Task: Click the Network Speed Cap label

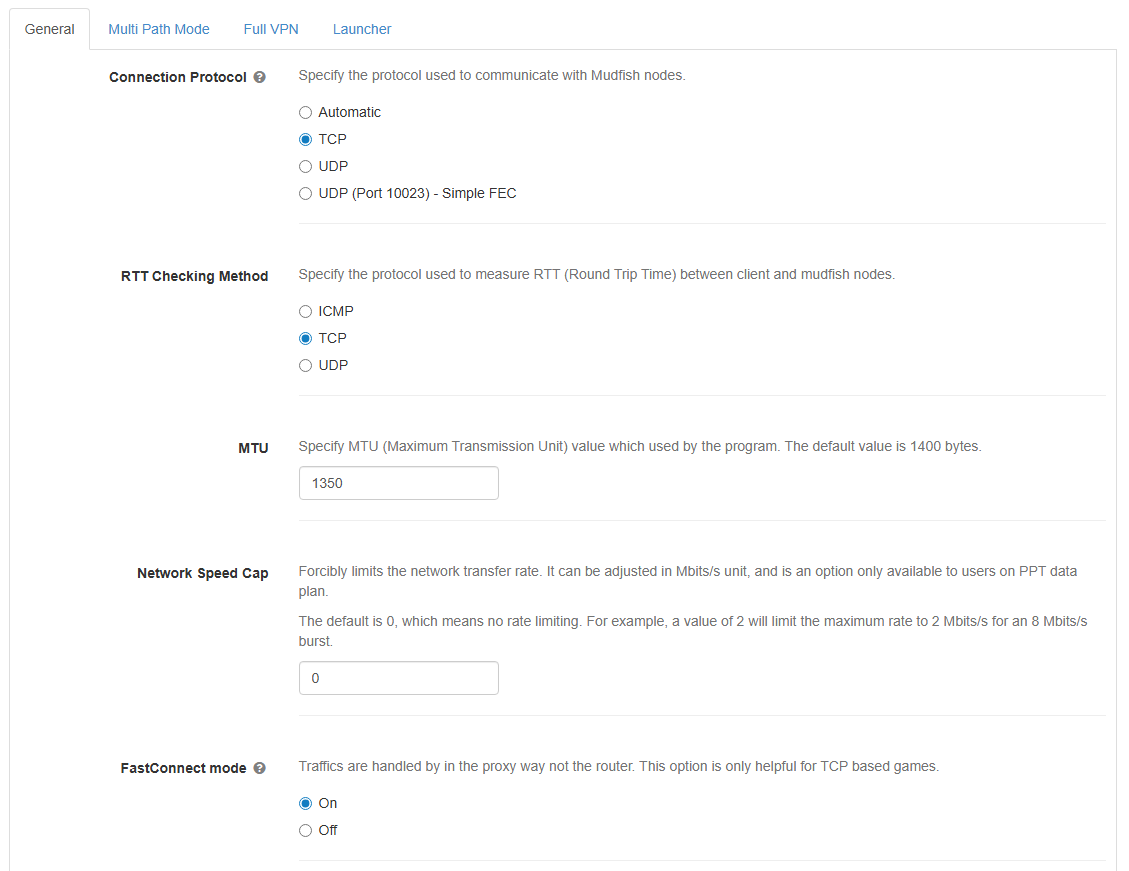Action: click(x=203, y=573)
